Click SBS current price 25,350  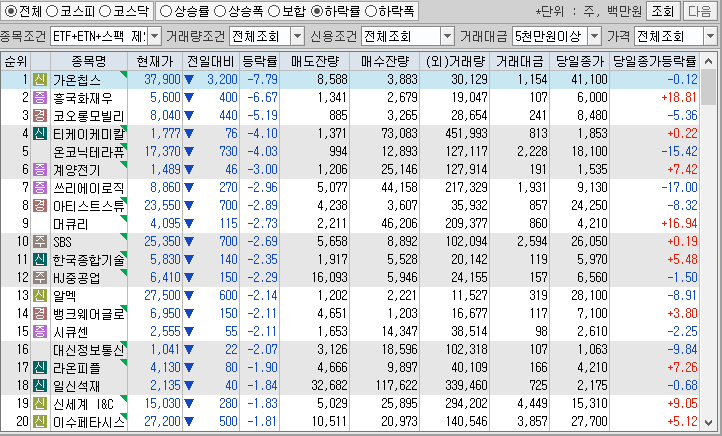click(162, 241)
